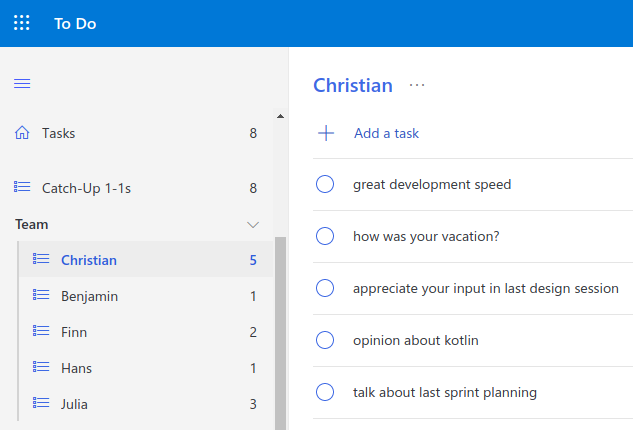Image resolution: width=633 pixels, height=430 pixels.
Task: Tick the talk about last sprint planning circle
Action: coord(325,392)
